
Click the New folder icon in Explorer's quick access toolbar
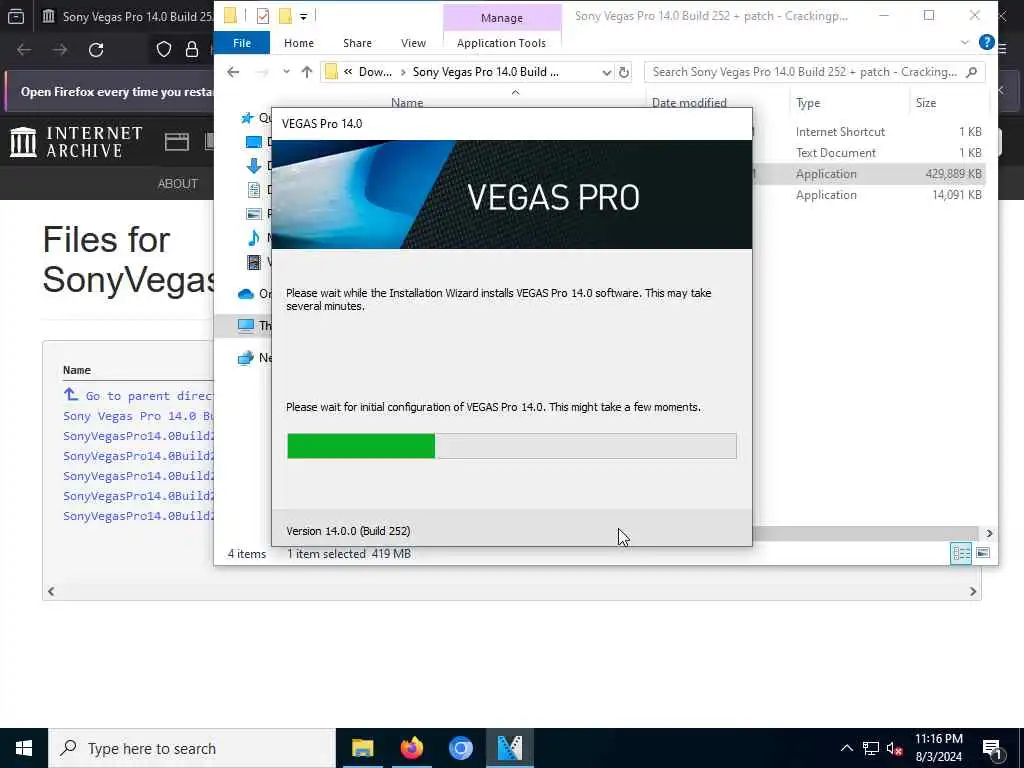(x=285, y=16)
